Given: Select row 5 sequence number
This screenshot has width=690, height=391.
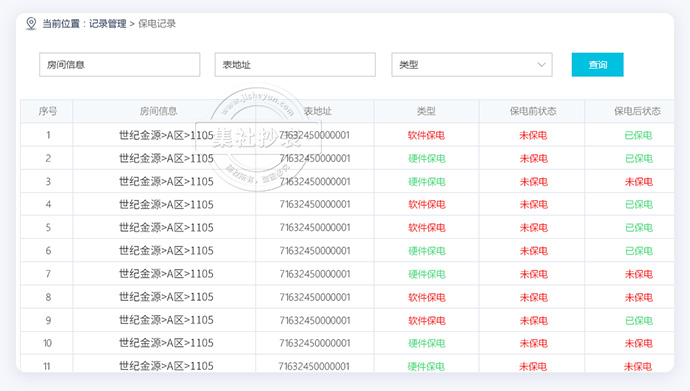Looking at the screenshot, I should coord(48,228).
